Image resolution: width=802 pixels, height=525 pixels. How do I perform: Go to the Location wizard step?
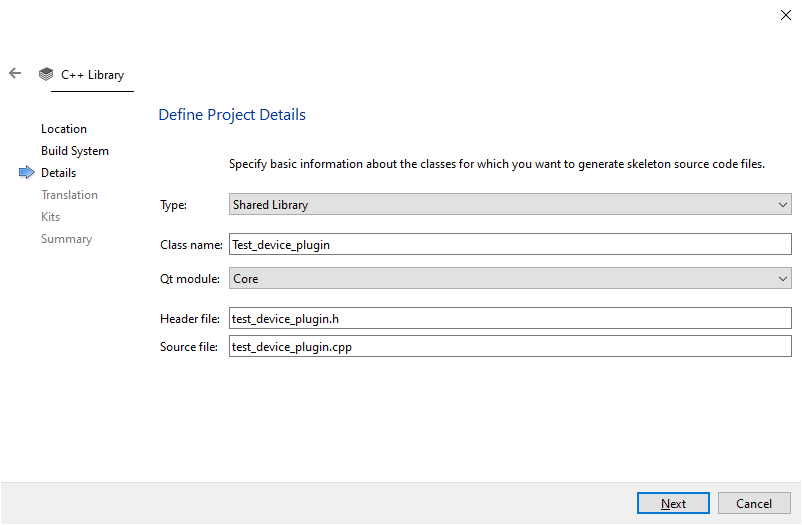click(x=64, y=129)
